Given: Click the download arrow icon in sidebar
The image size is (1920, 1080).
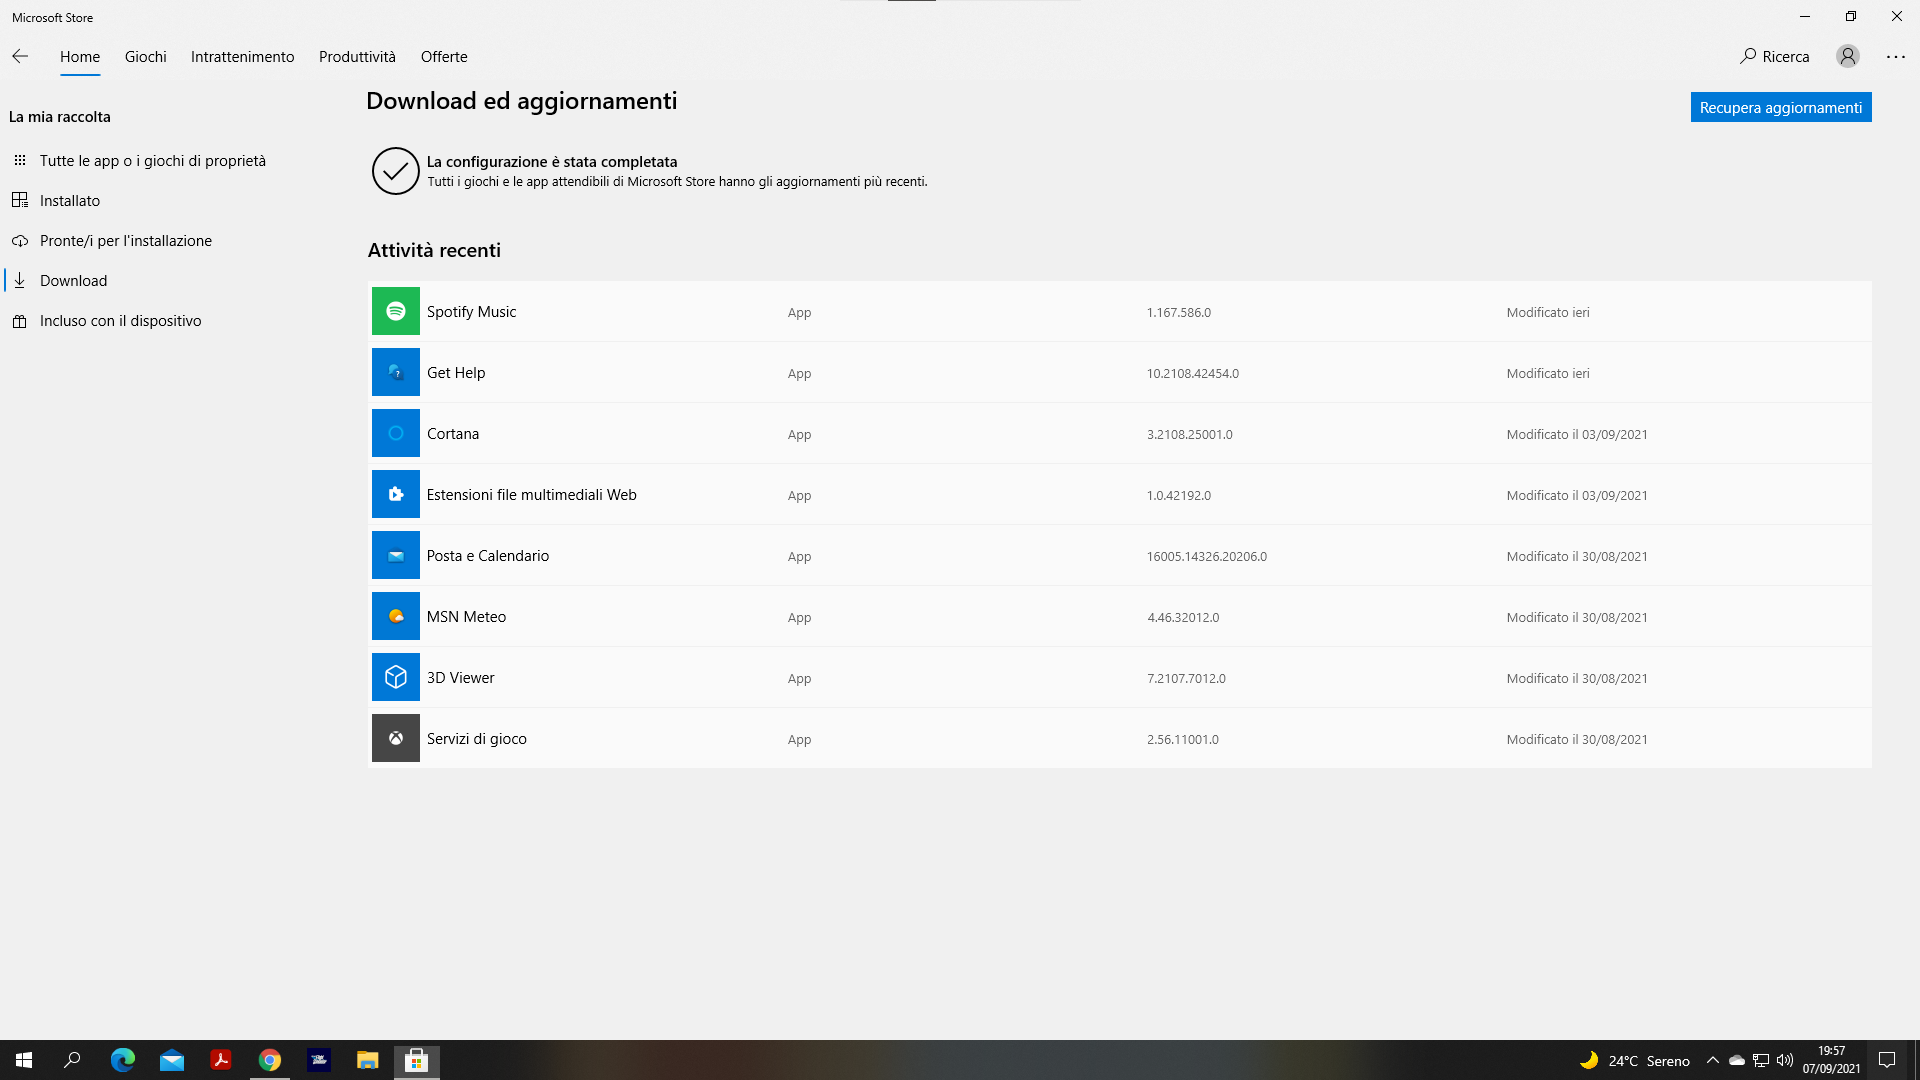Looking at the screenshot, I should (20, 280).
